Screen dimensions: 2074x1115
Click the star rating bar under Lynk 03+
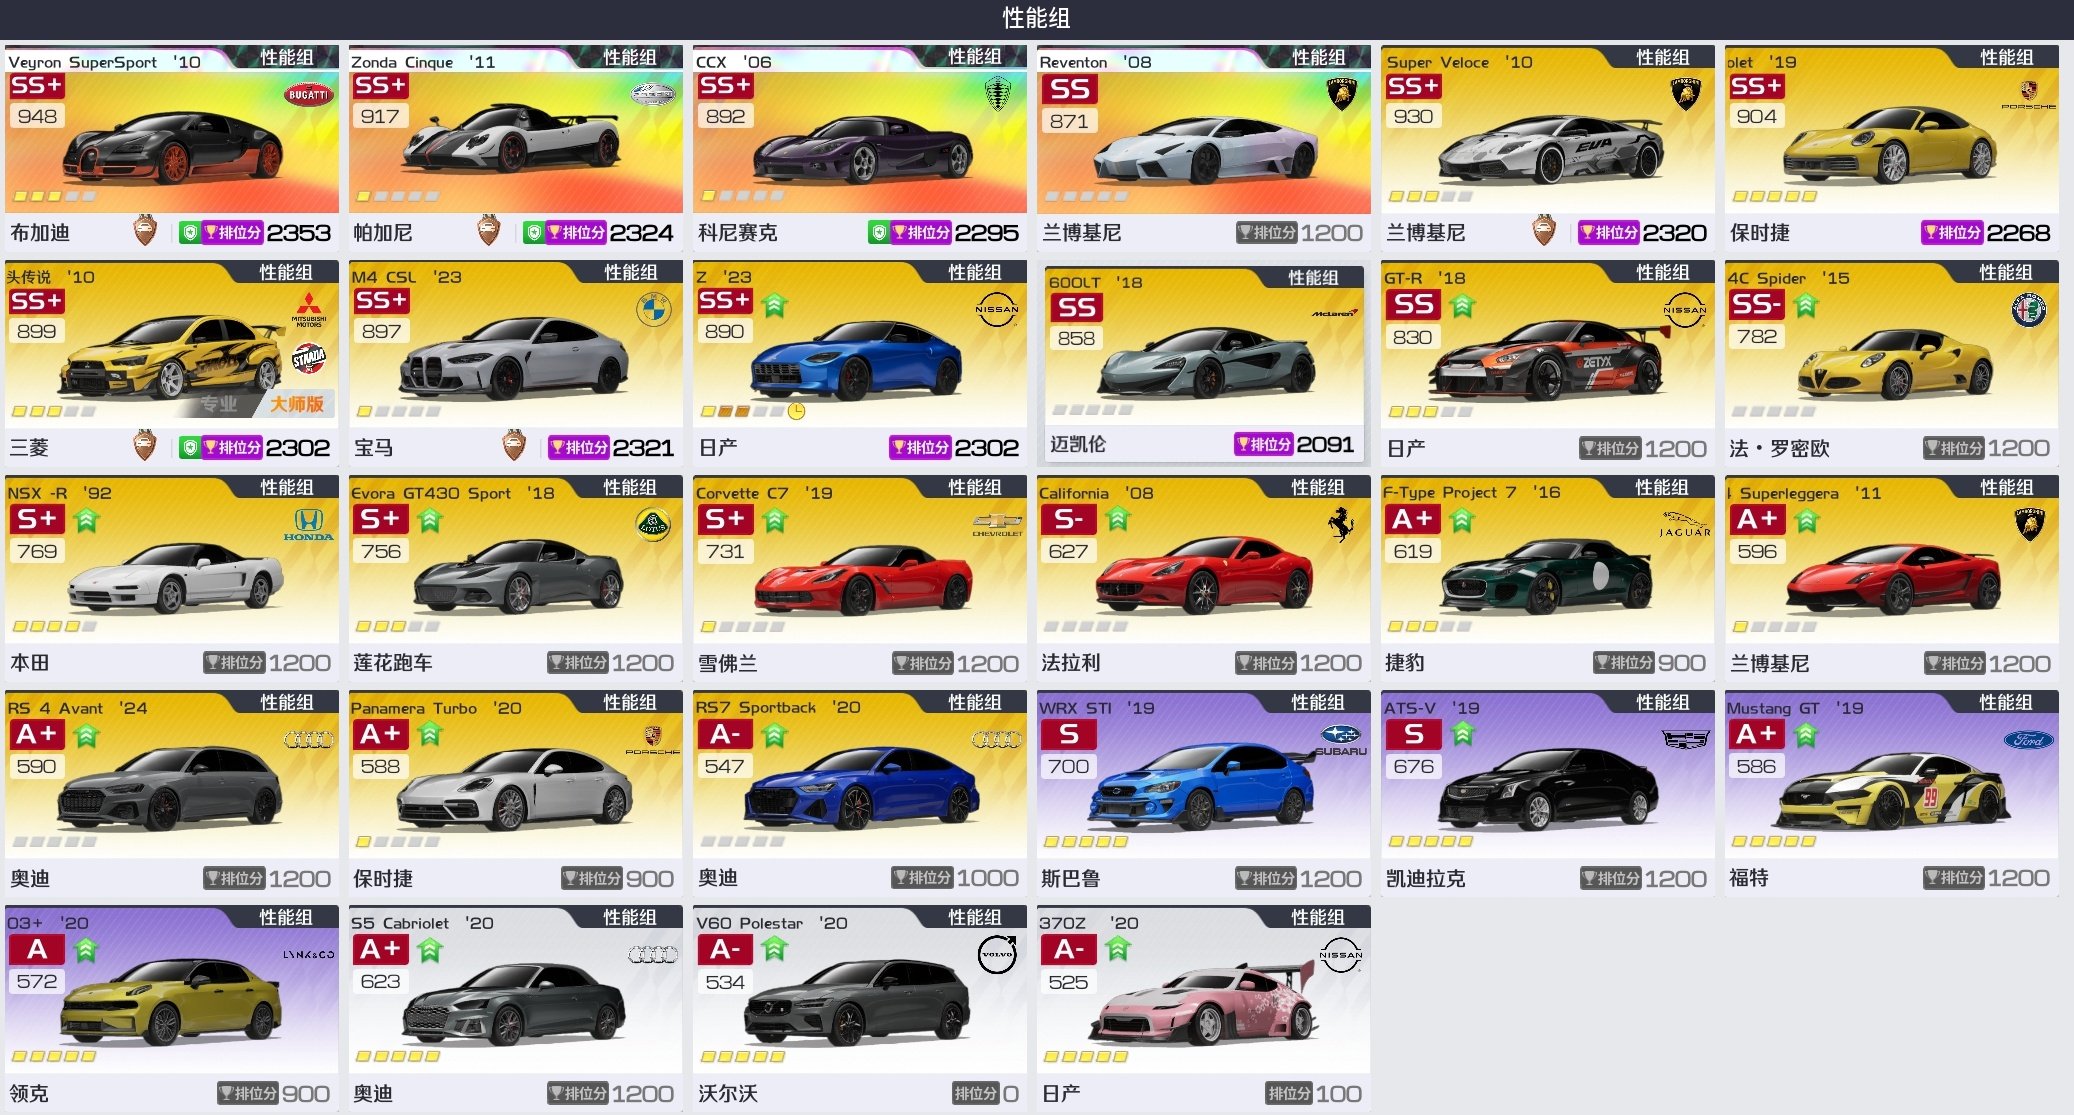coord(54,1056)
